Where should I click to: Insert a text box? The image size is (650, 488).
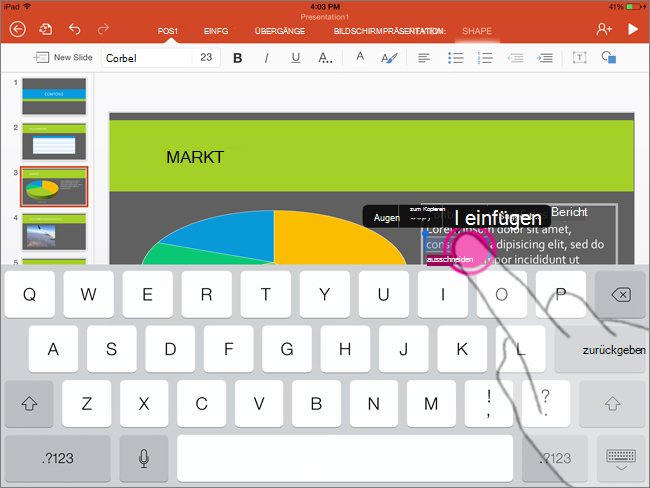[580, 58]
